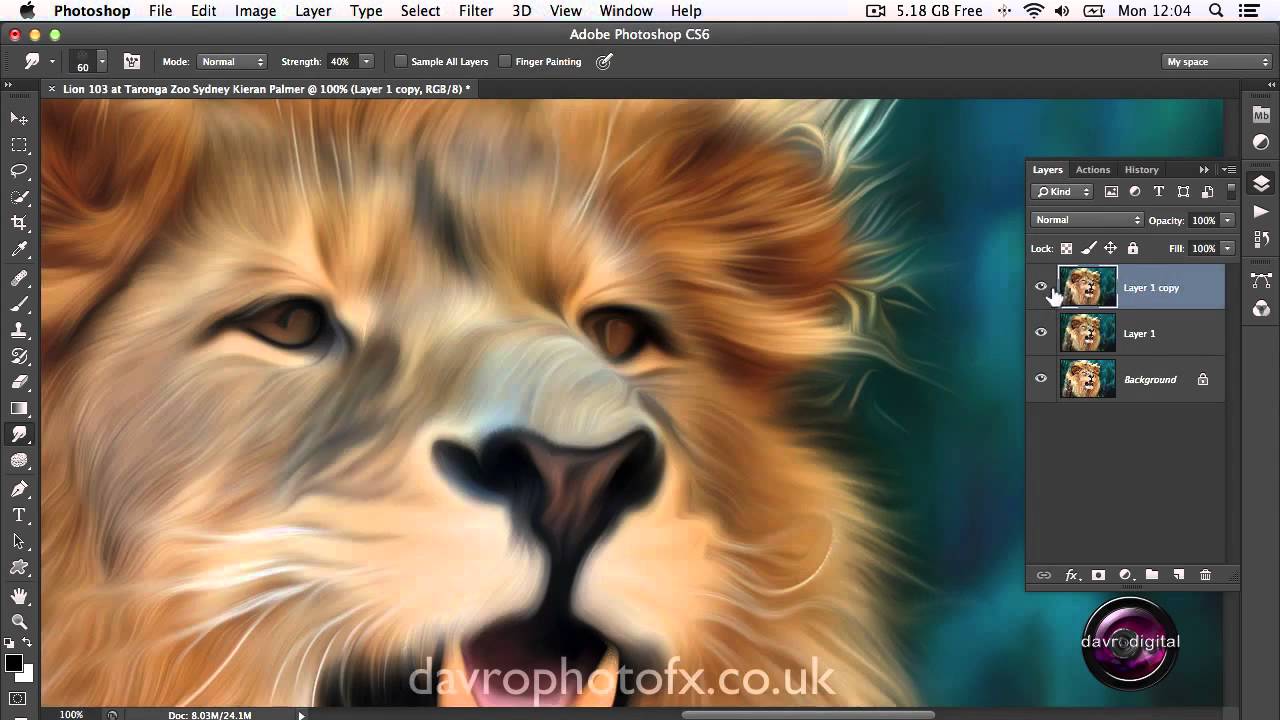
Task: Select the Rectangular Marquee tool
Action: [x=19, y=145]
